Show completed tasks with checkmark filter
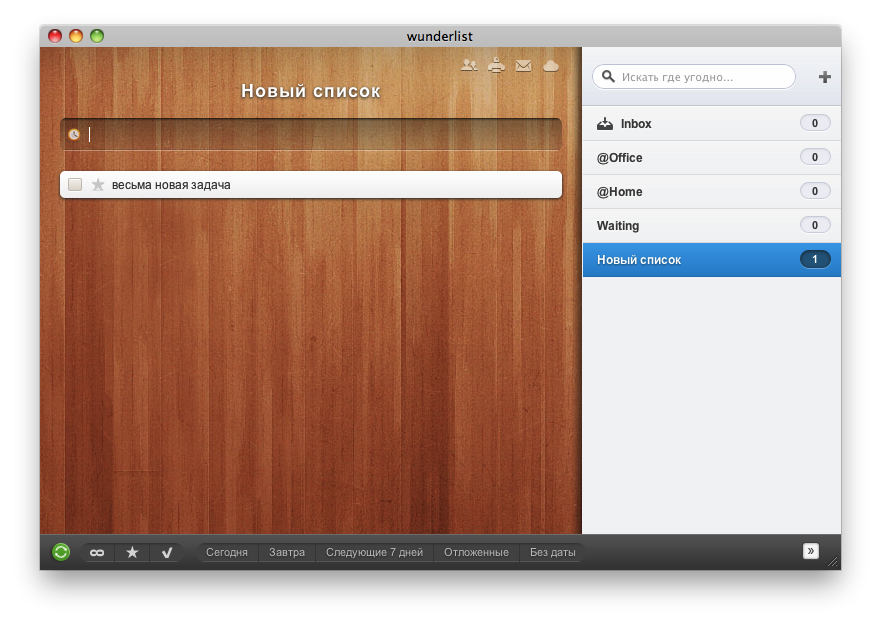Screen dimensions: 881x625 tap(166, 552)
